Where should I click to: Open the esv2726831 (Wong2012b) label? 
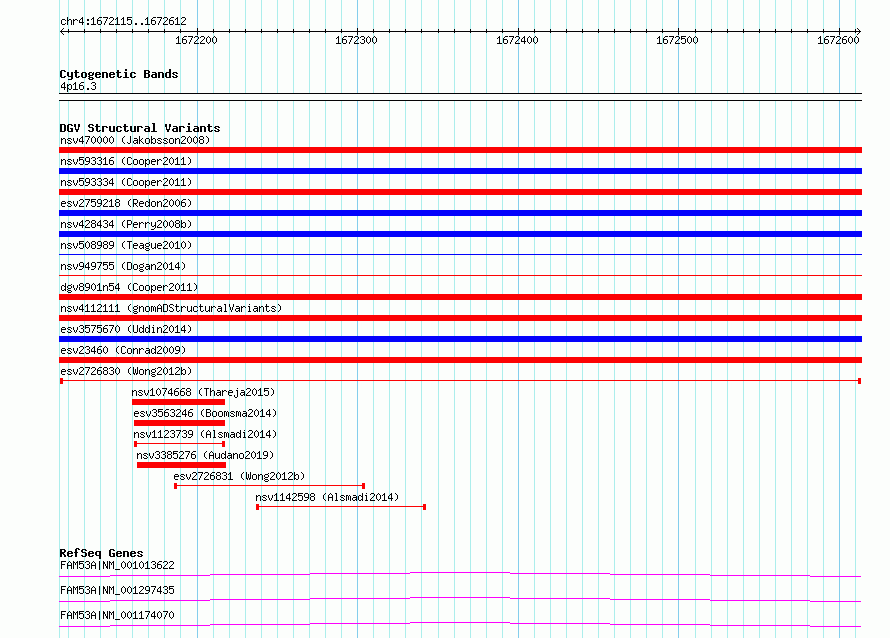click(239, 476)
